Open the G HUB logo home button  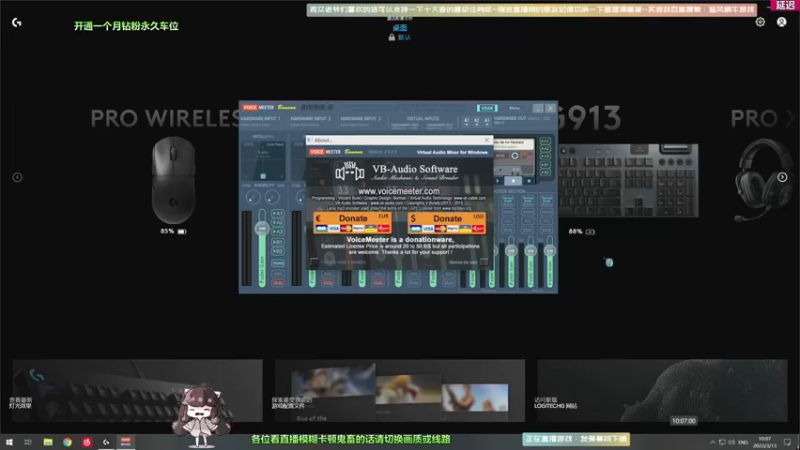pyautogui.click(x=17, y=22)
